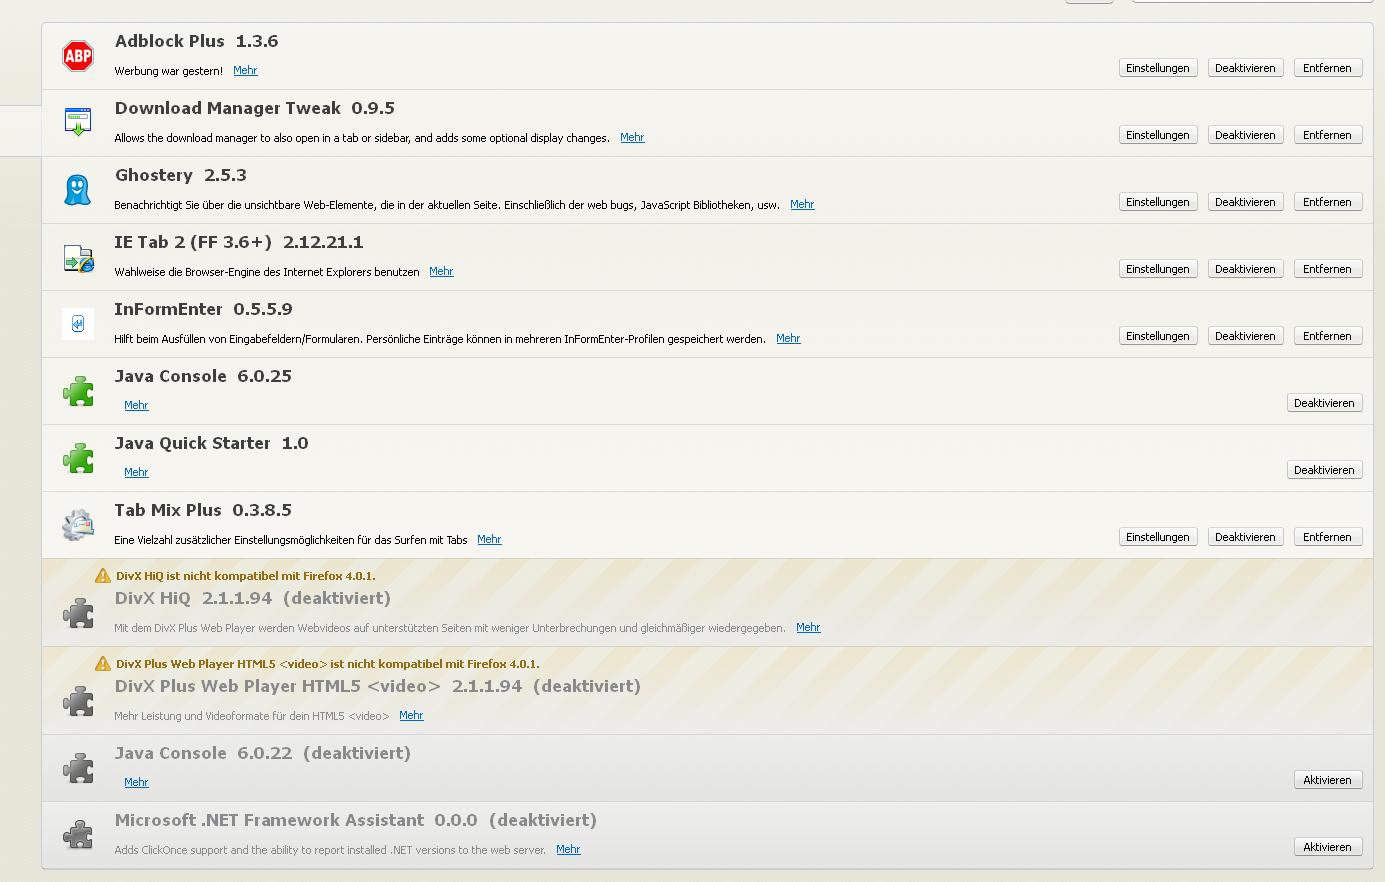This screenshot has width=1385, height=882.
Task: Click Entfernen for IE Tab 2
Action: pyautogui.click(x=1327, y=269)
